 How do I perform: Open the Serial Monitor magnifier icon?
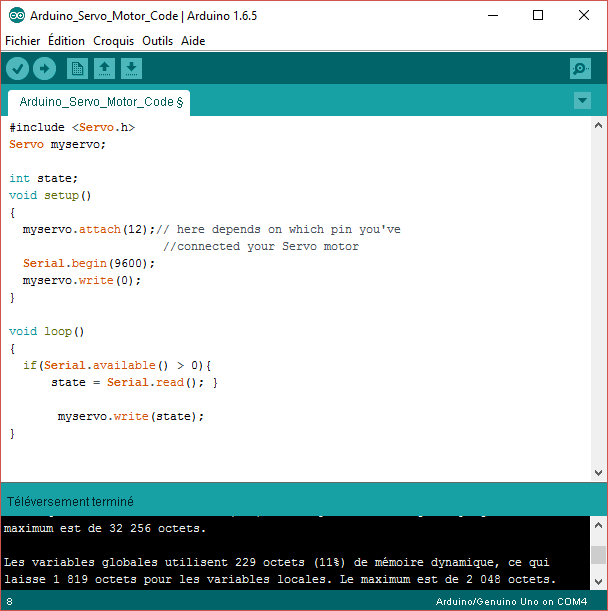[x=580, y=69]
